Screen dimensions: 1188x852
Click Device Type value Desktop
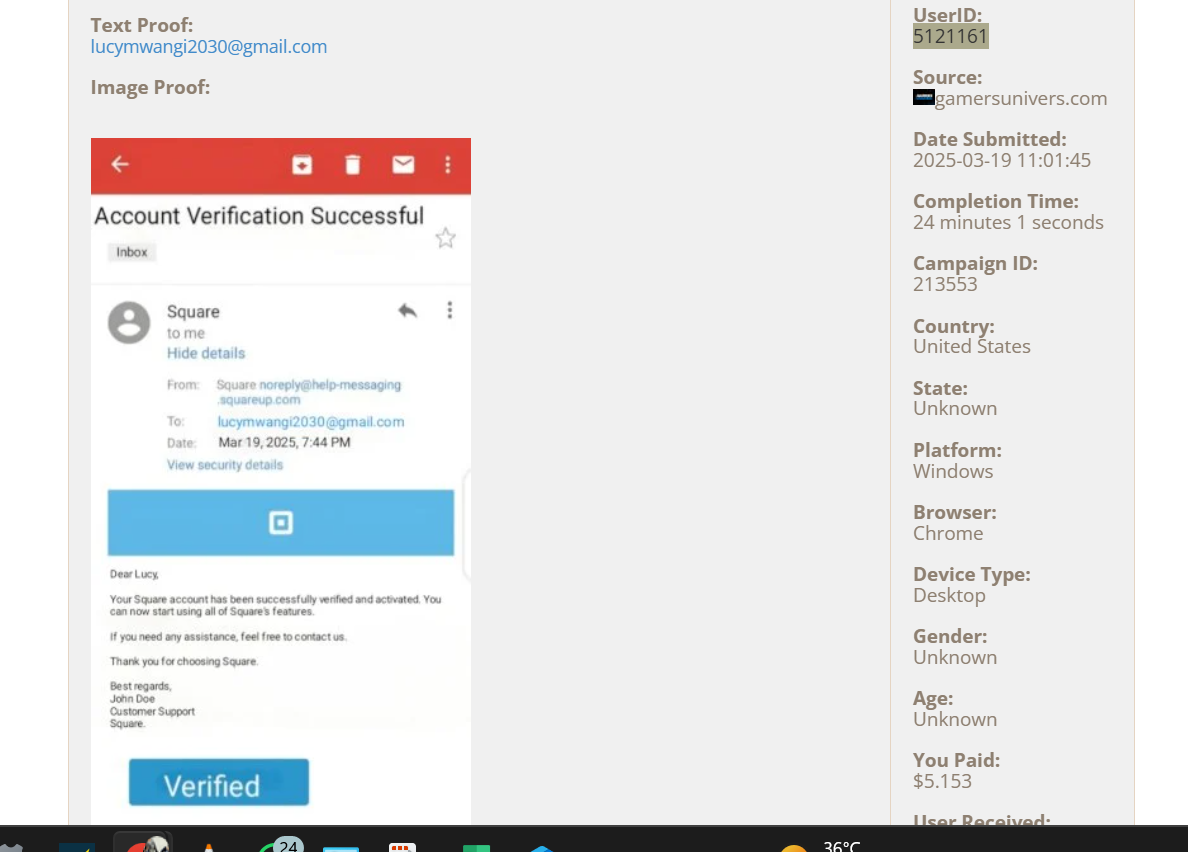click(949, 595)
